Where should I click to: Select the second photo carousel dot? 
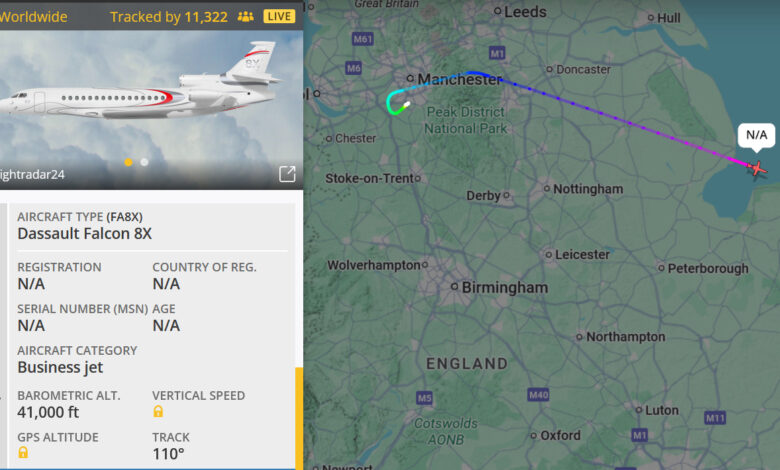pyautogui.click(x=144, y=162)
